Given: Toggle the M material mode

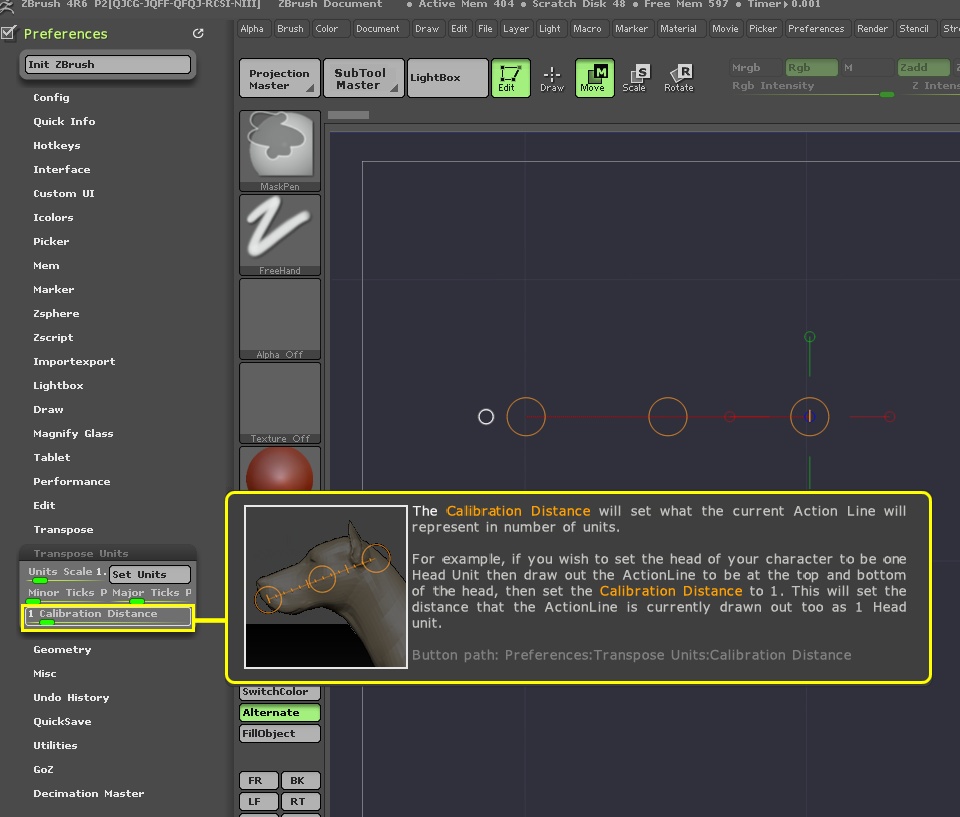Looking at the screenshot, I should [866, 67].
